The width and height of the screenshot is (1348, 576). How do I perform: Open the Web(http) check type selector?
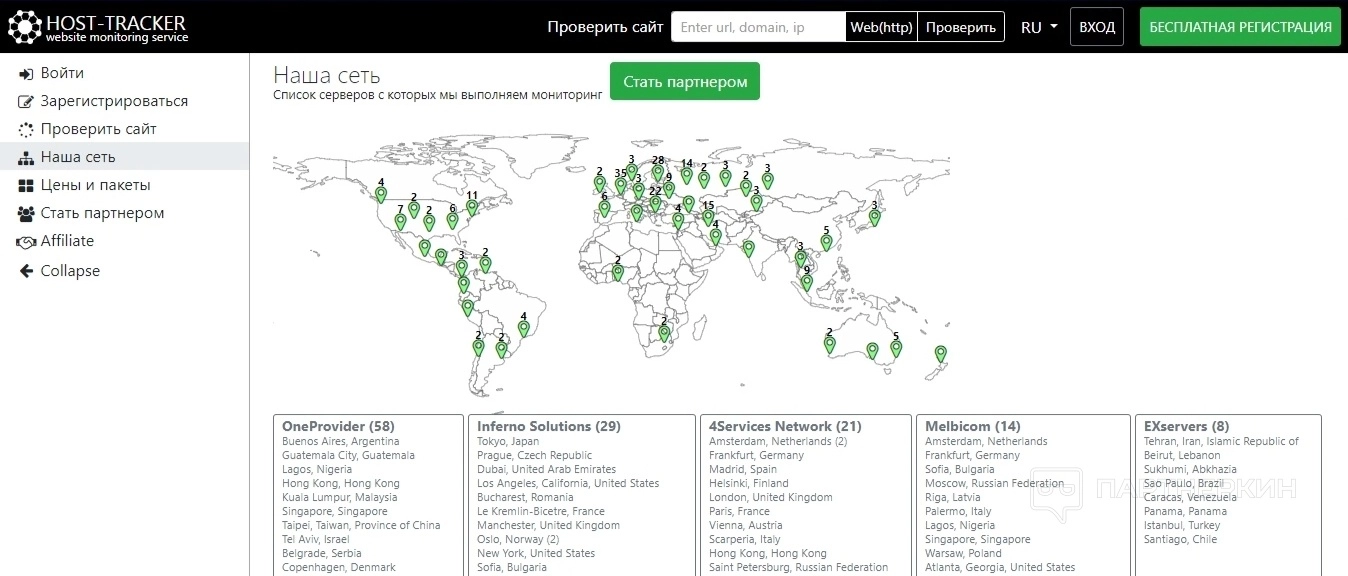(x=881, y=27)
